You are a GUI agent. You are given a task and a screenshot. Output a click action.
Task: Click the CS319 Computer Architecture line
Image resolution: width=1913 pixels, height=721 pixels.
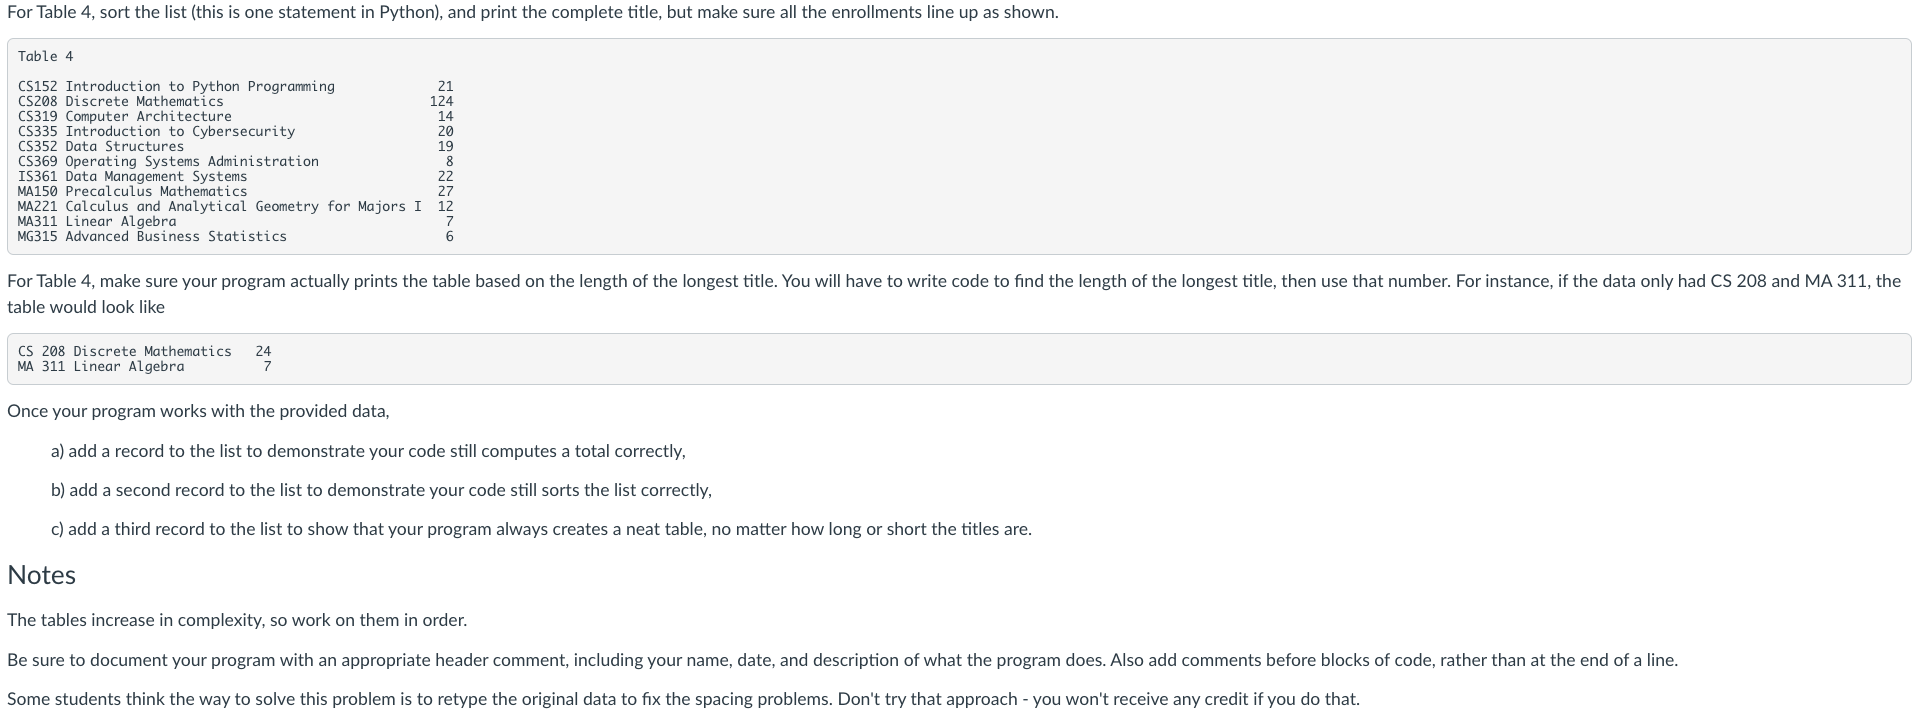click(x=125, y=116)
